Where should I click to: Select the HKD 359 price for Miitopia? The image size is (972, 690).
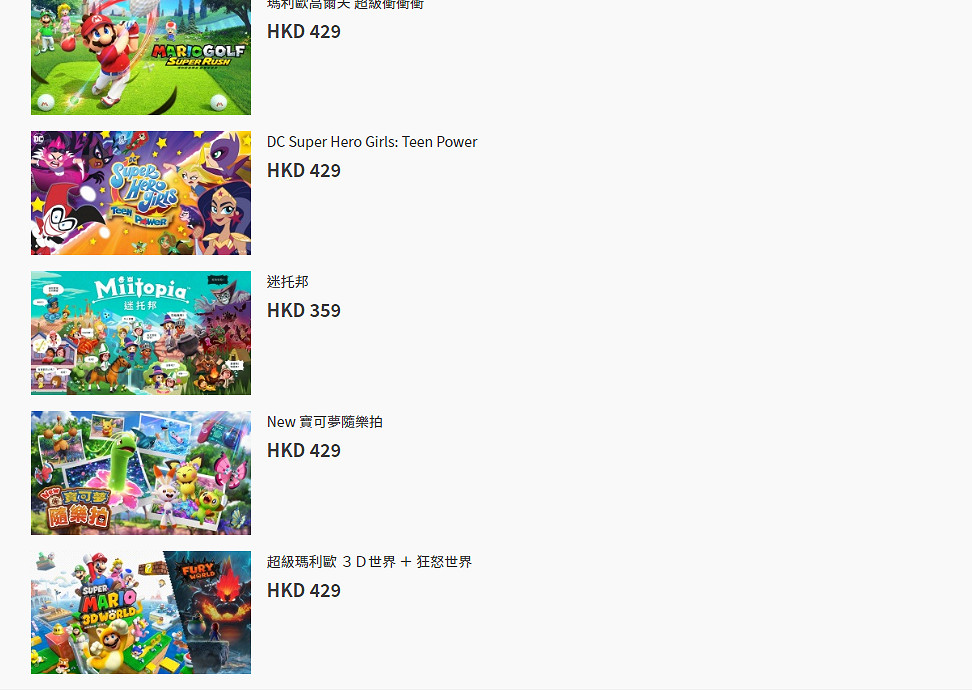(304, 311)
